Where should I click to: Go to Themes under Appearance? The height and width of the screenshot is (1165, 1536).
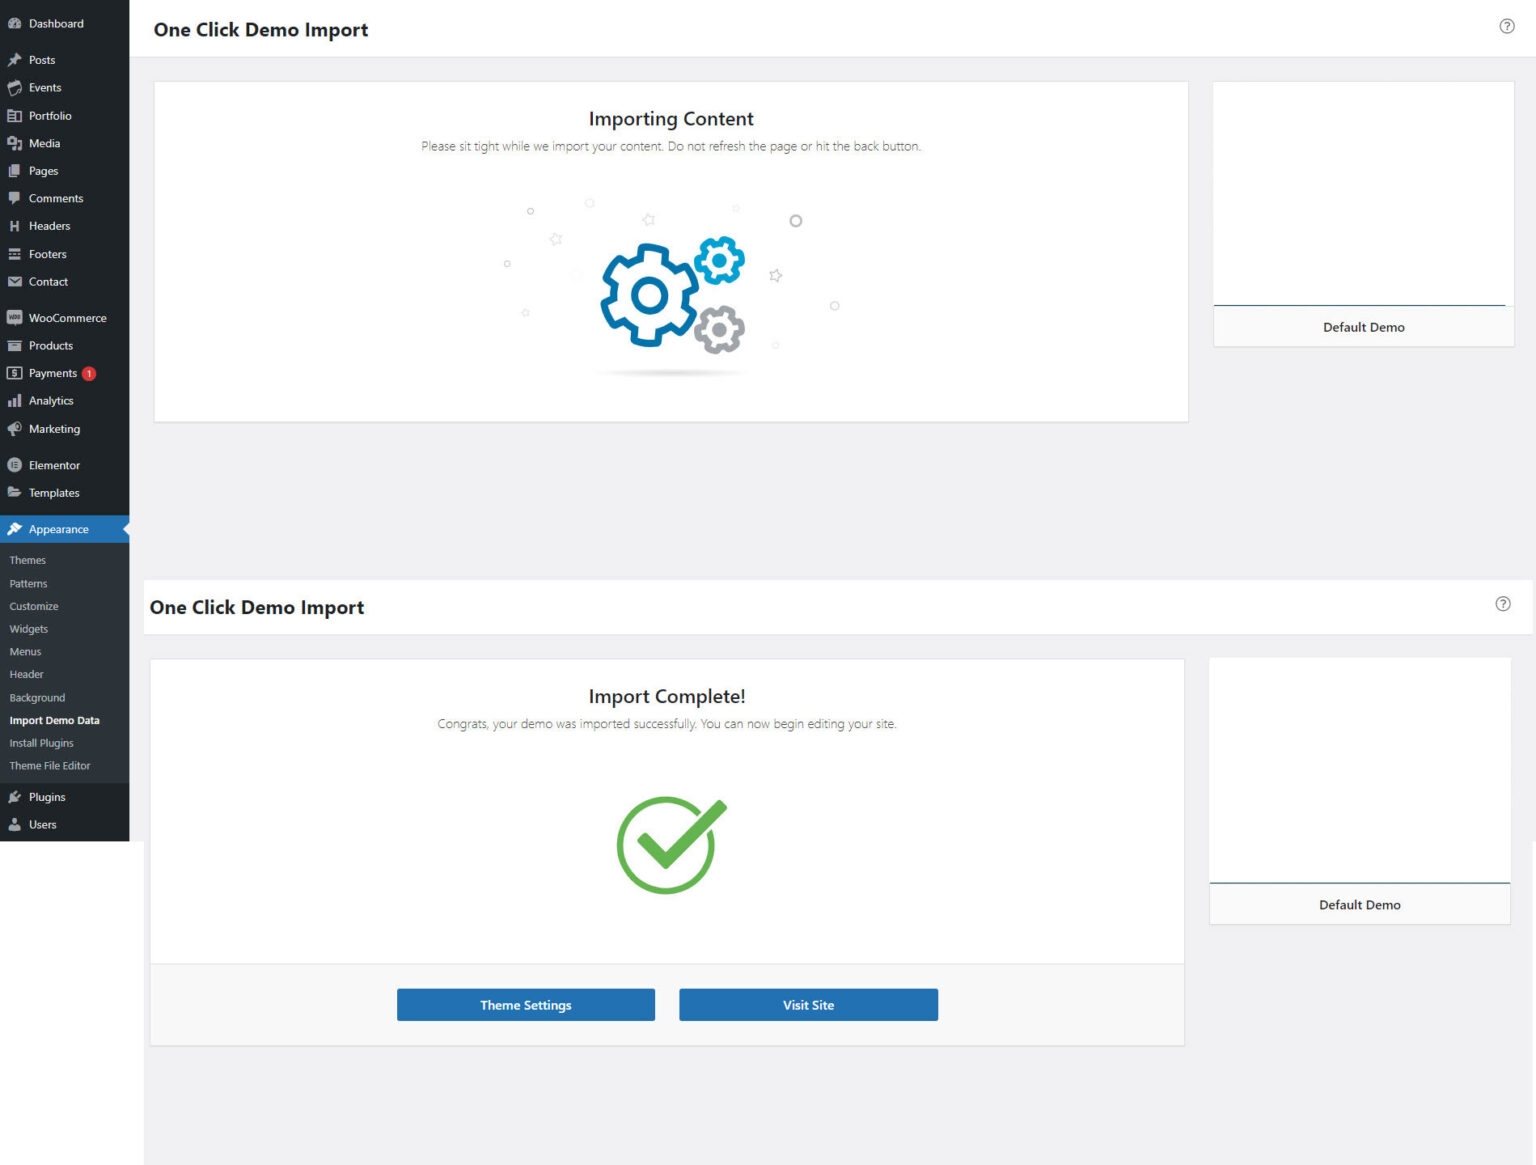[28, 560]
